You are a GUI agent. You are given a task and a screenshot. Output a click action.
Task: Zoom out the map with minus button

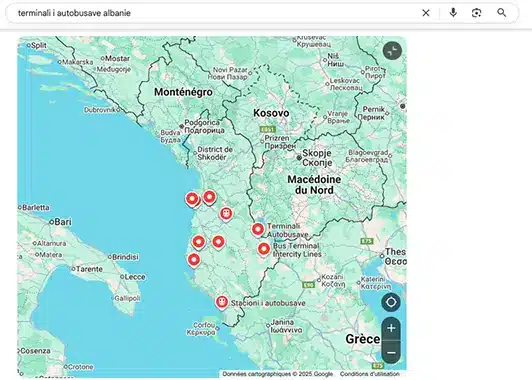pos(391,353)
